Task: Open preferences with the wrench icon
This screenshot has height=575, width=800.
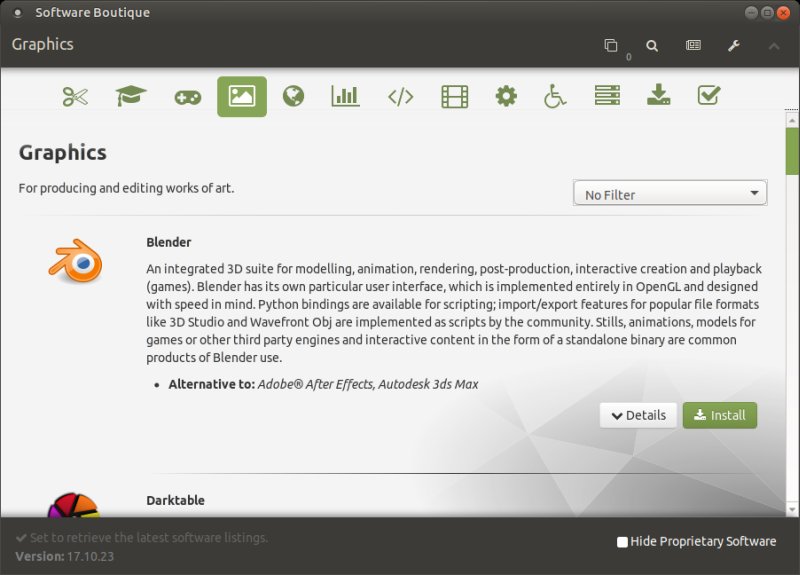Action: point(734,46)
